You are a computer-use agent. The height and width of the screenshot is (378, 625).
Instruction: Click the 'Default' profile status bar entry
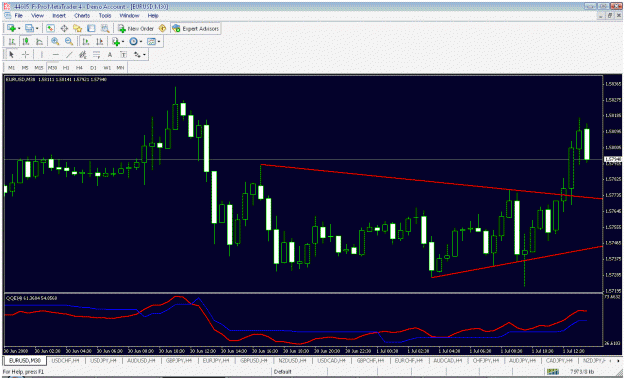coord(283,372)
